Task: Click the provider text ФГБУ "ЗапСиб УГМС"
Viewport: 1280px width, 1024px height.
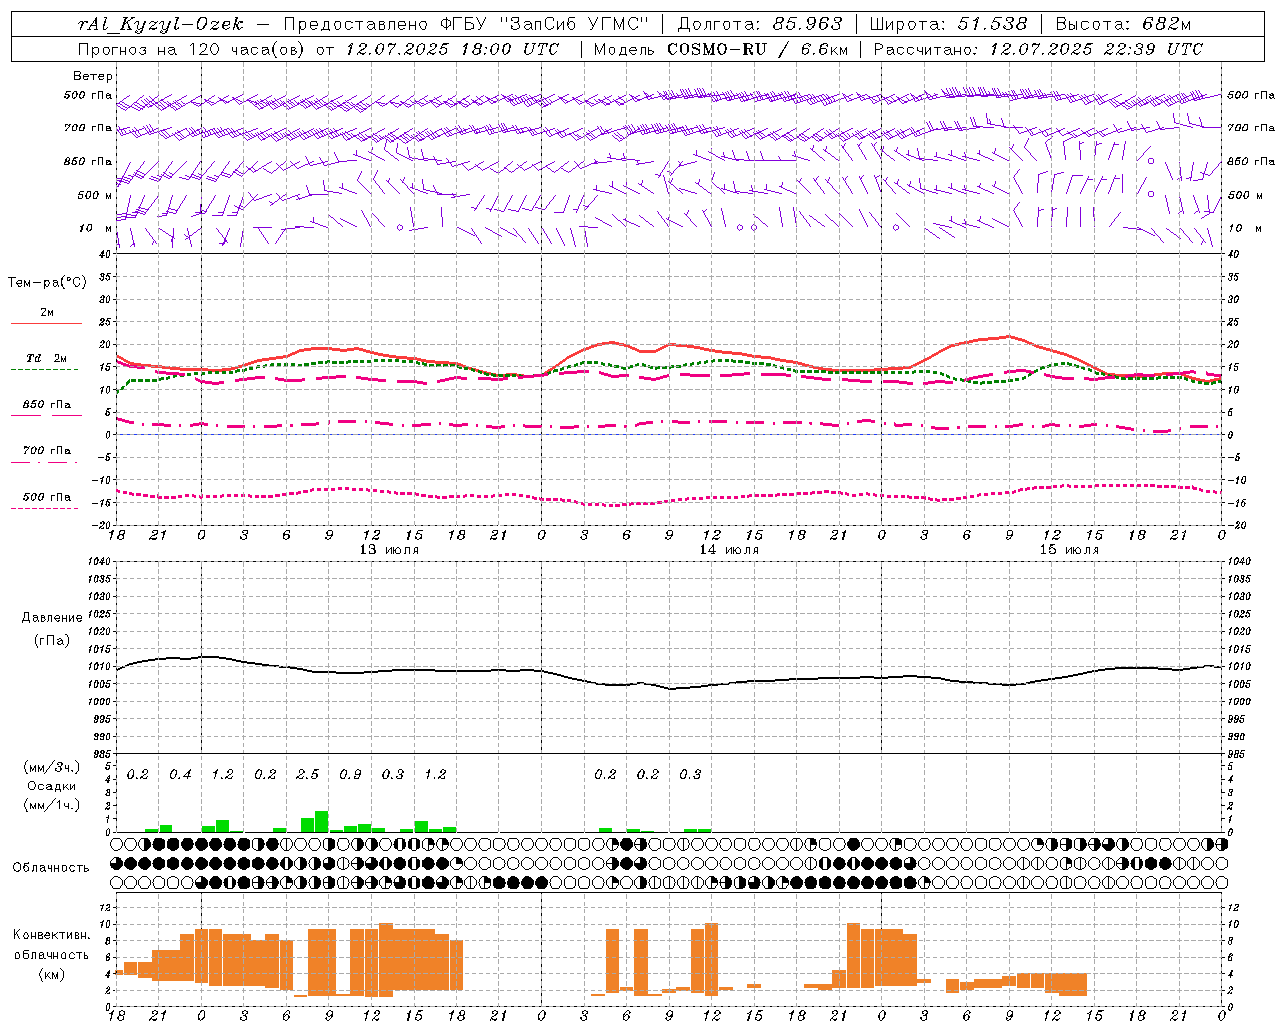Action: 545,24
